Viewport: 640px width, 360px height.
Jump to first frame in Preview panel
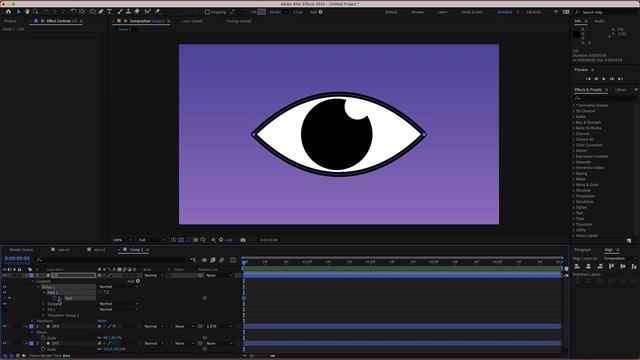coord(588,79)
